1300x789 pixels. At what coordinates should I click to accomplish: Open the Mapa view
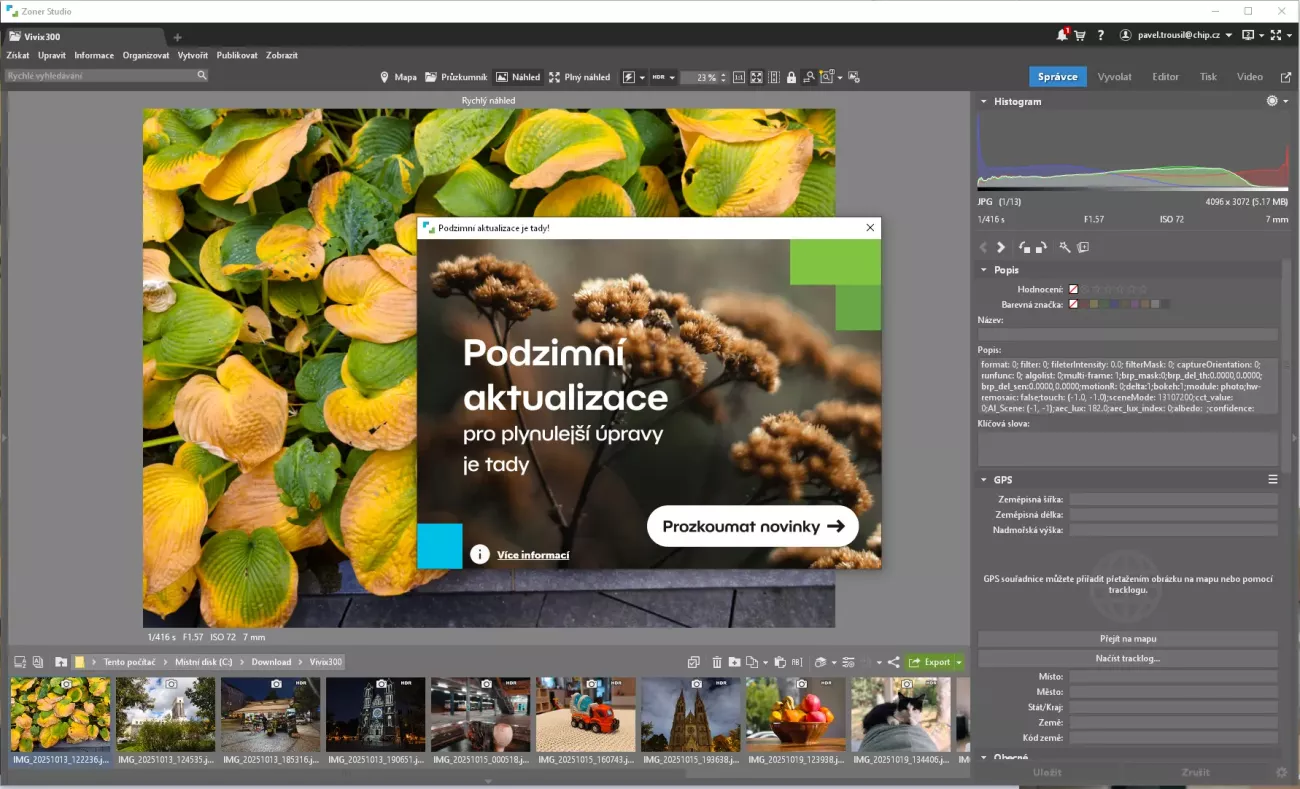pos(398,77)
